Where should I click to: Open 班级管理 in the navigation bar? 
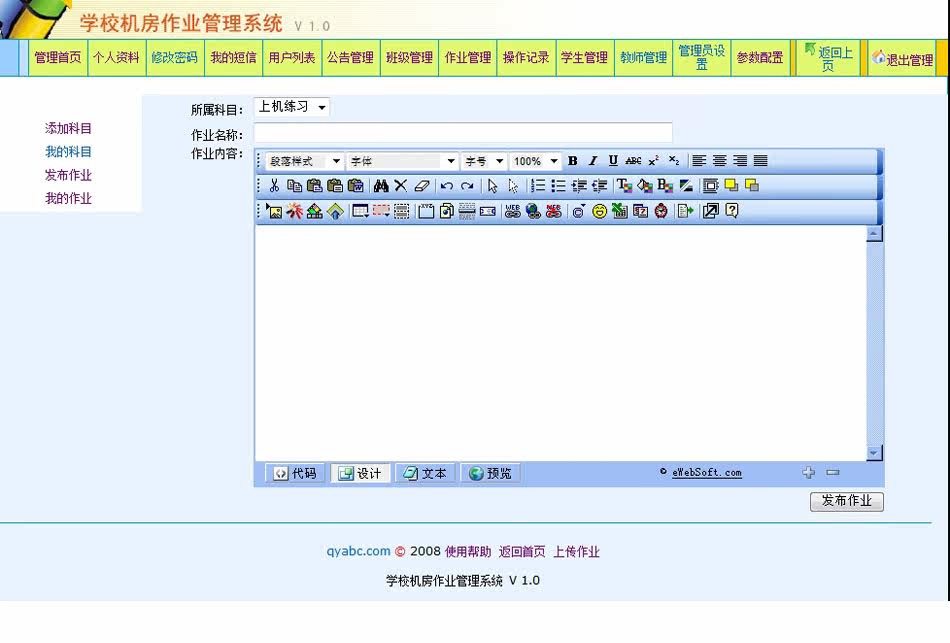pyautogui.click(x=410, y=58)
